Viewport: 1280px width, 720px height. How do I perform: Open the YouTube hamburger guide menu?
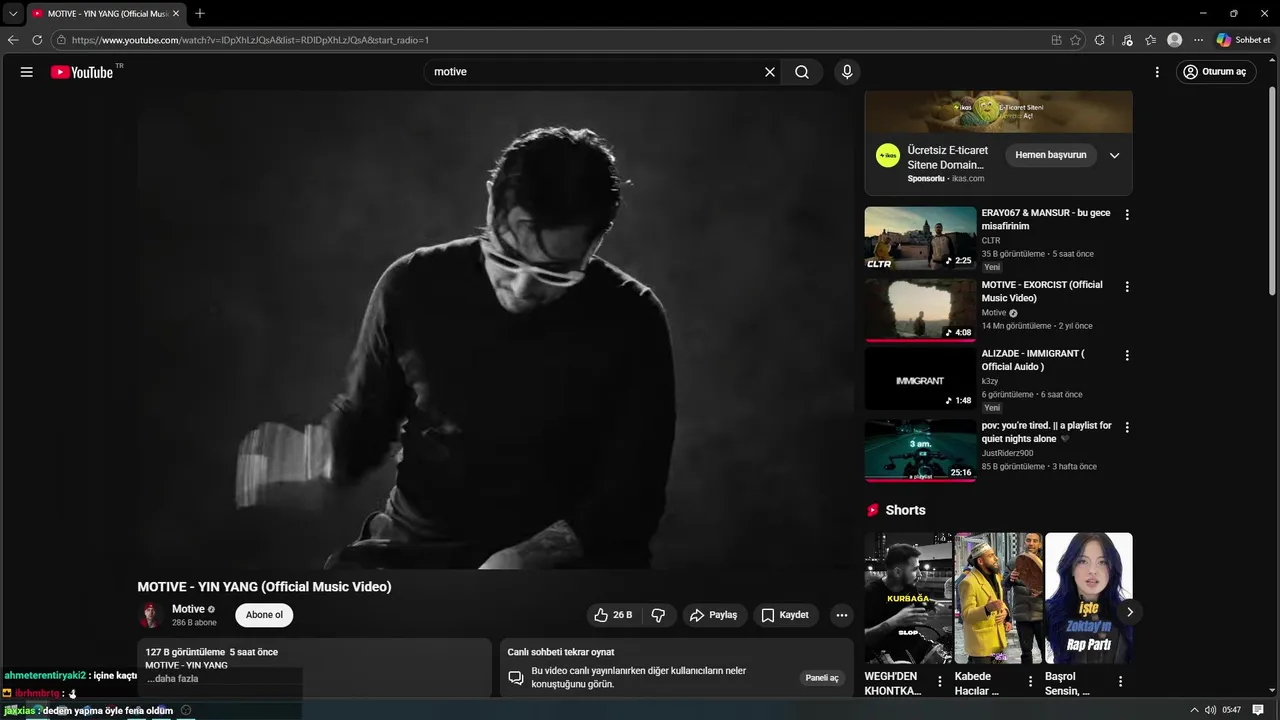click(x=27, y=72)
